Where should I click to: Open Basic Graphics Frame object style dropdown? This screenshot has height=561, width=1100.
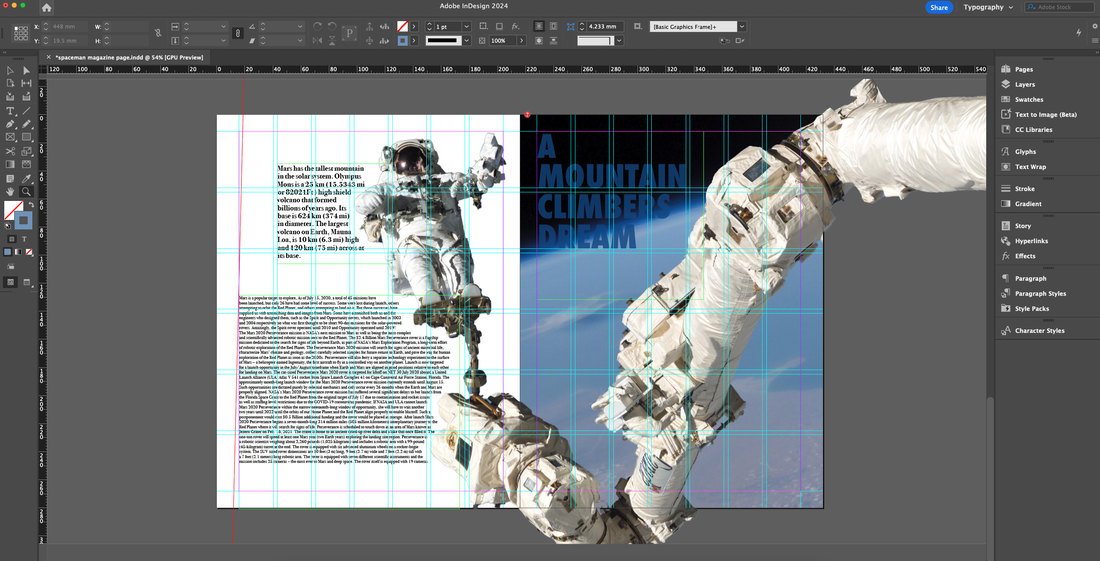[x=742, y=26]
